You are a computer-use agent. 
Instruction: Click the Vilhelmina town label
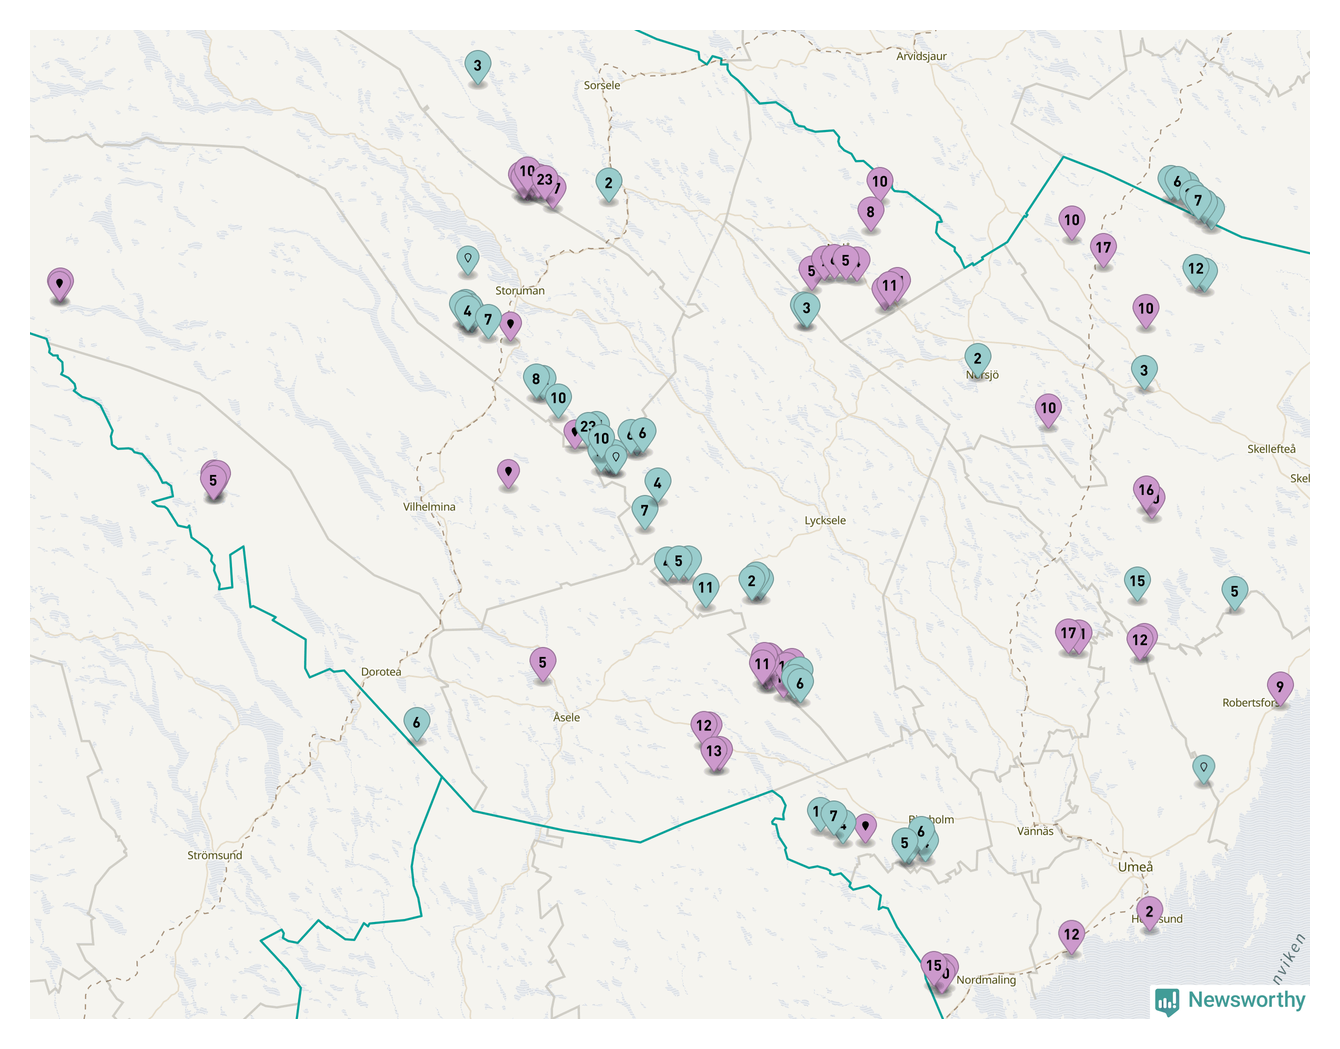(429, 506)
